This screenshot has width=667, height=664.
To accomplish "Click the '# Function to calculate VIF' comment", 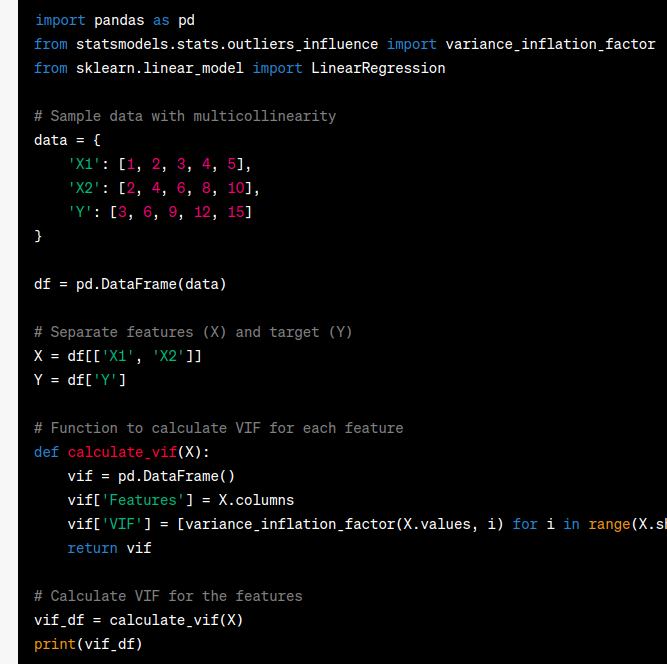I will click(218, 428).
